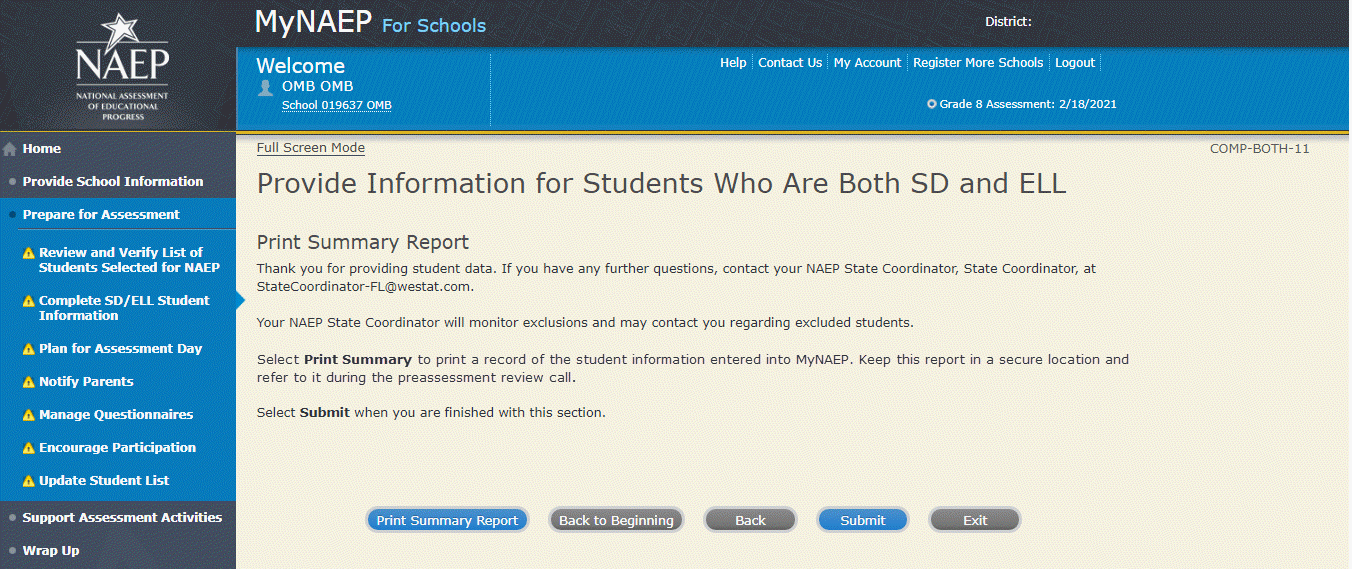
Task: Switch to Full Screen Mode
Action: 311,148
